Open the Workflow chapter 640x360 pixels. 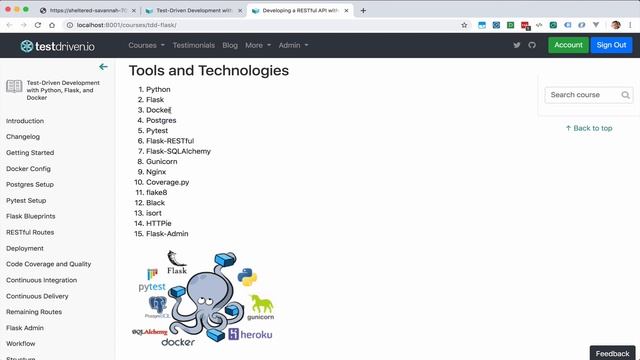tap(21, 344)
